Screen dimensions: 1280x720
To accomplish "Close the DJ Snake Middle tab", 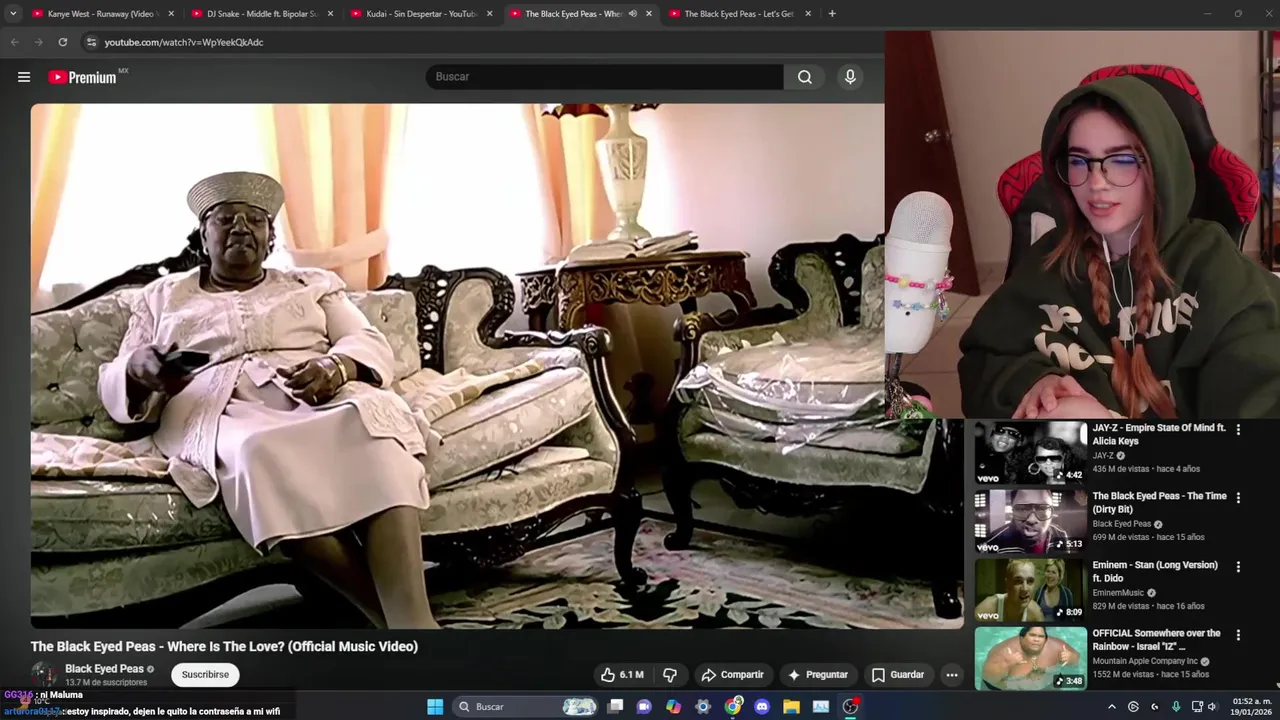I will pos(330,14).
